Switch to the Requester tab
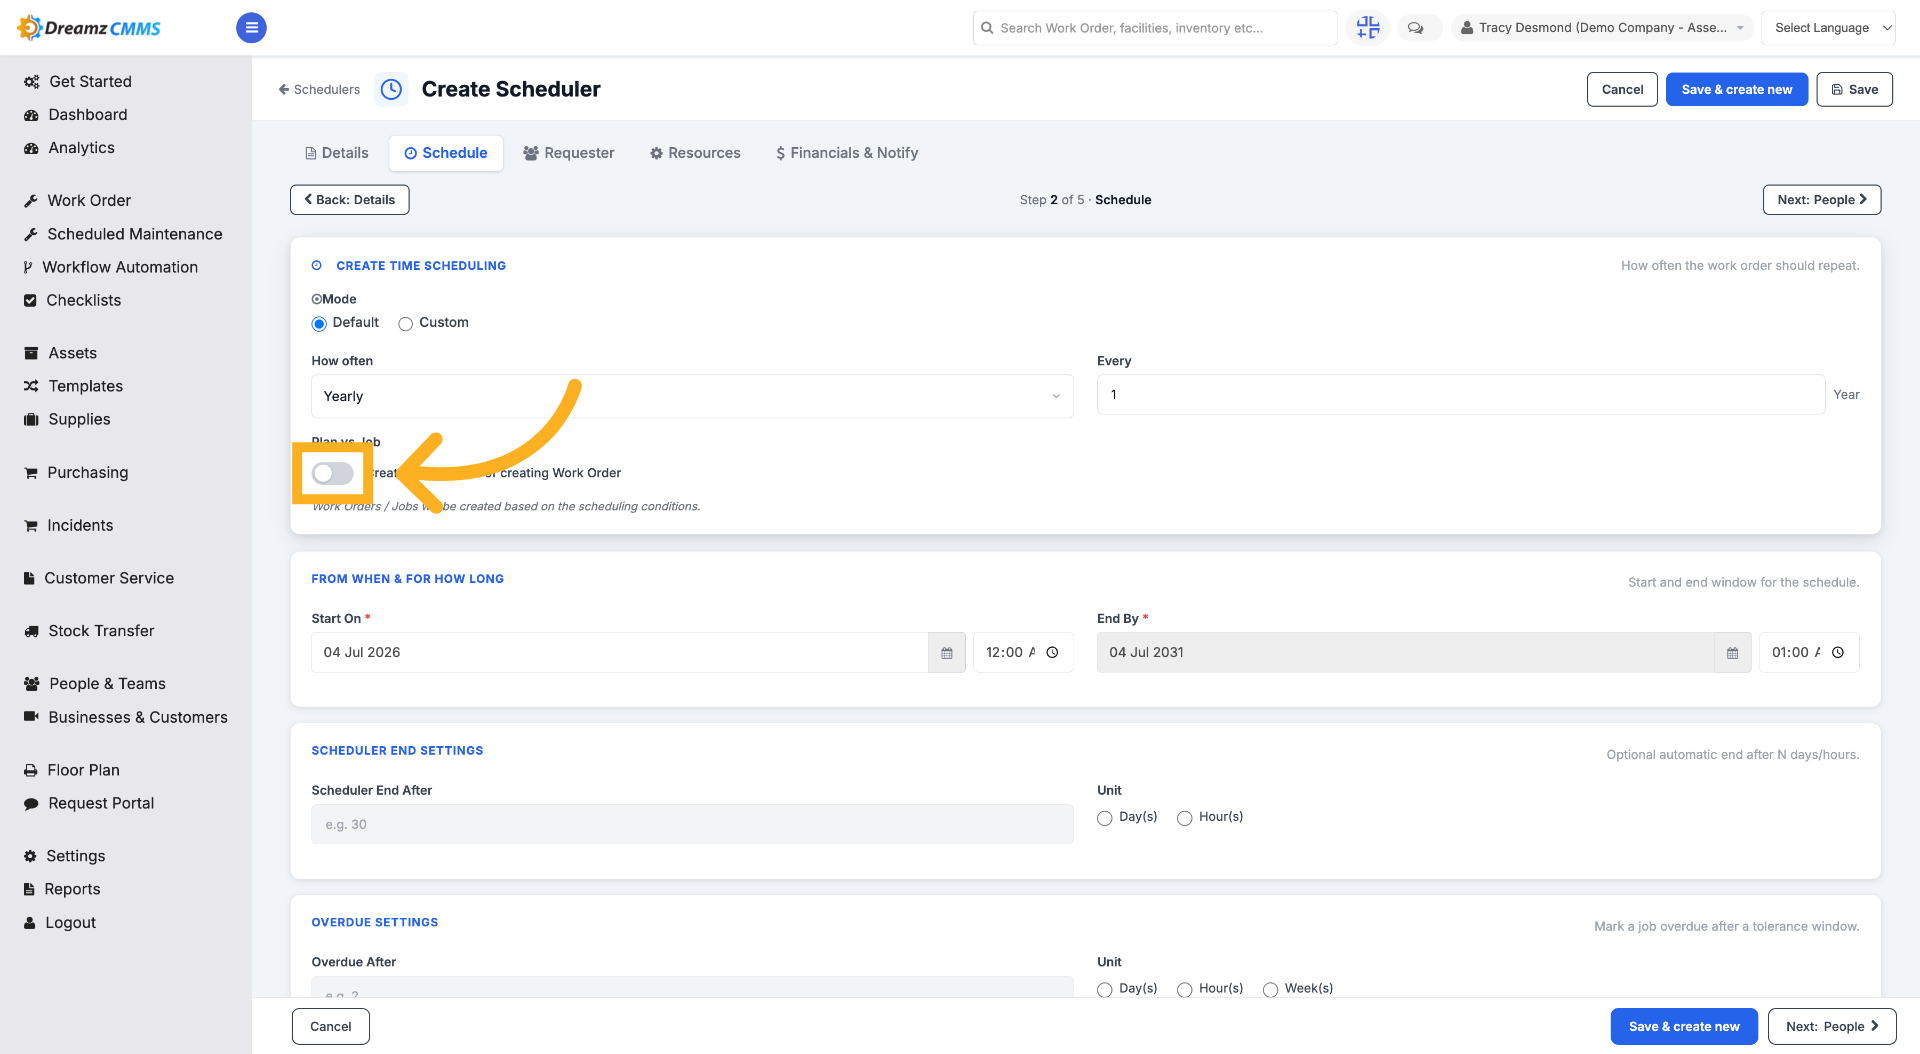 click(x=569, y=153)
